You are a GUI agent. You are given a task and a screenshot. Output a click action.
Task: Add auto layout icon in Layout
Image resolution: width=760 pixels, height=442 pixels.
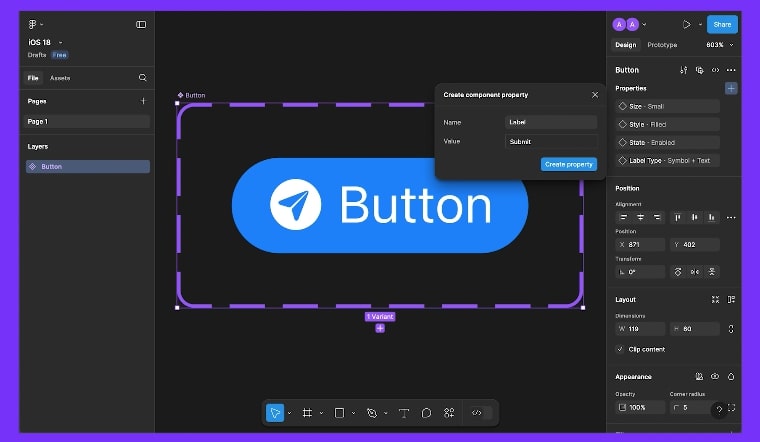click(731, 300)
